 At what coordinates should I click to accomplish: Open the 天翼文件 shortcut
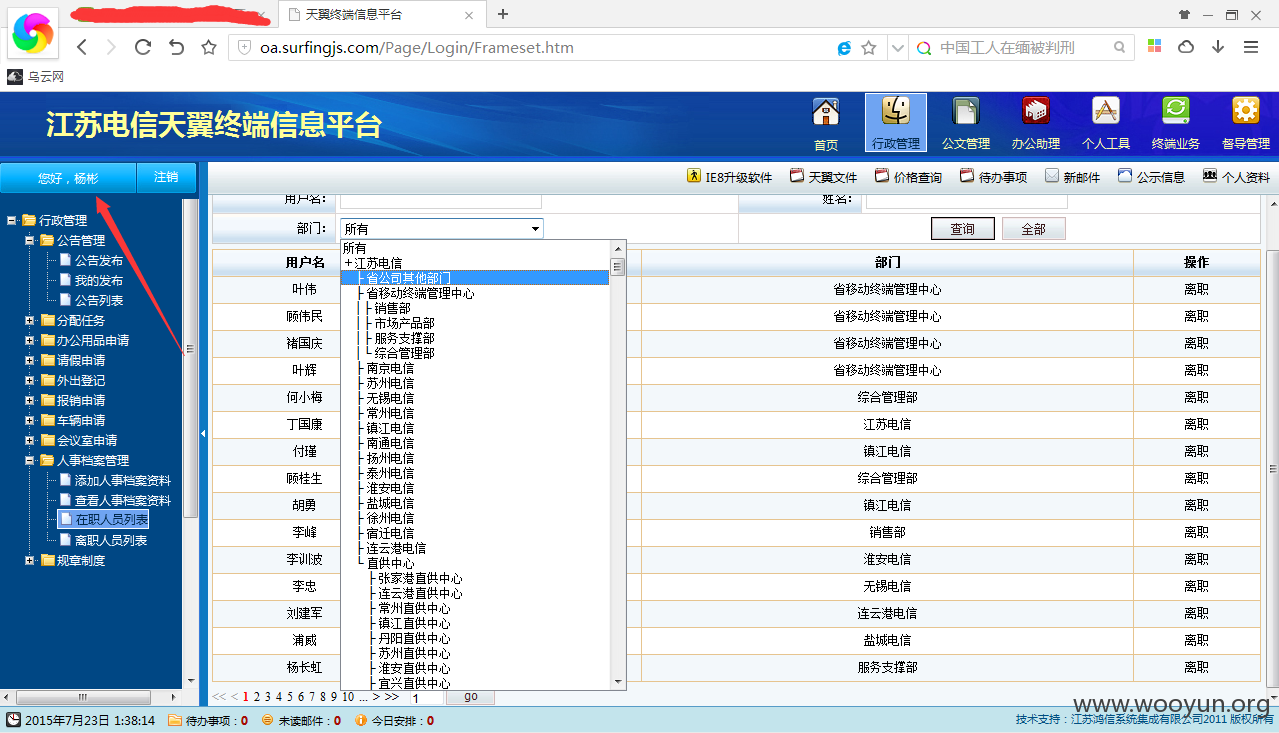(823, 177)
